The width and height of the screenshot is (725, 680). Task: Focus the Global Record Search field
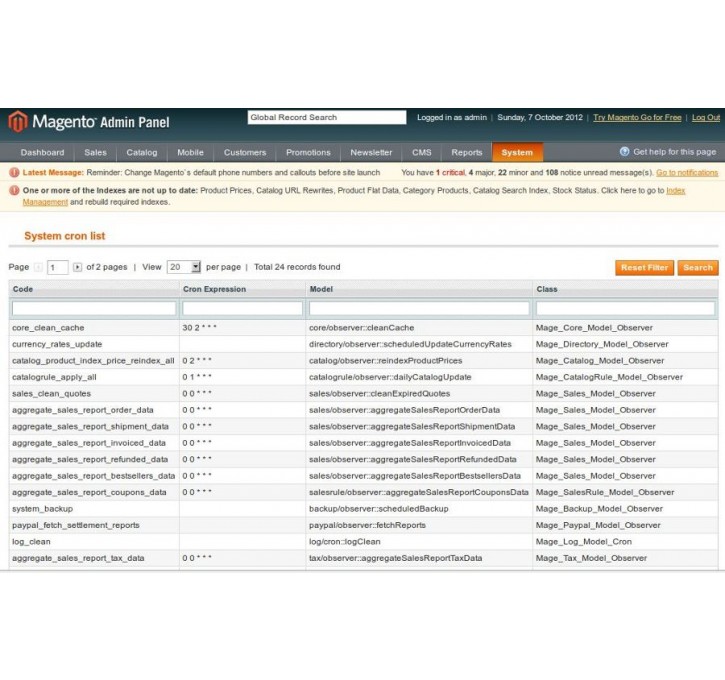[x=327, y=117]
